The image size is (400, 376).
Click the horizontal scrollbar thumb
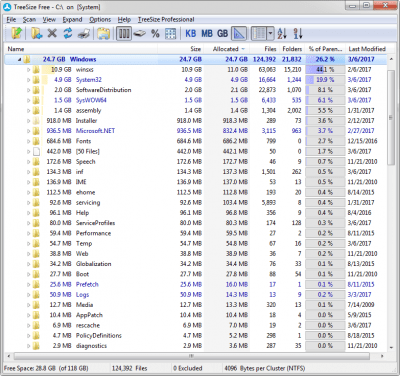pos(192,356)
